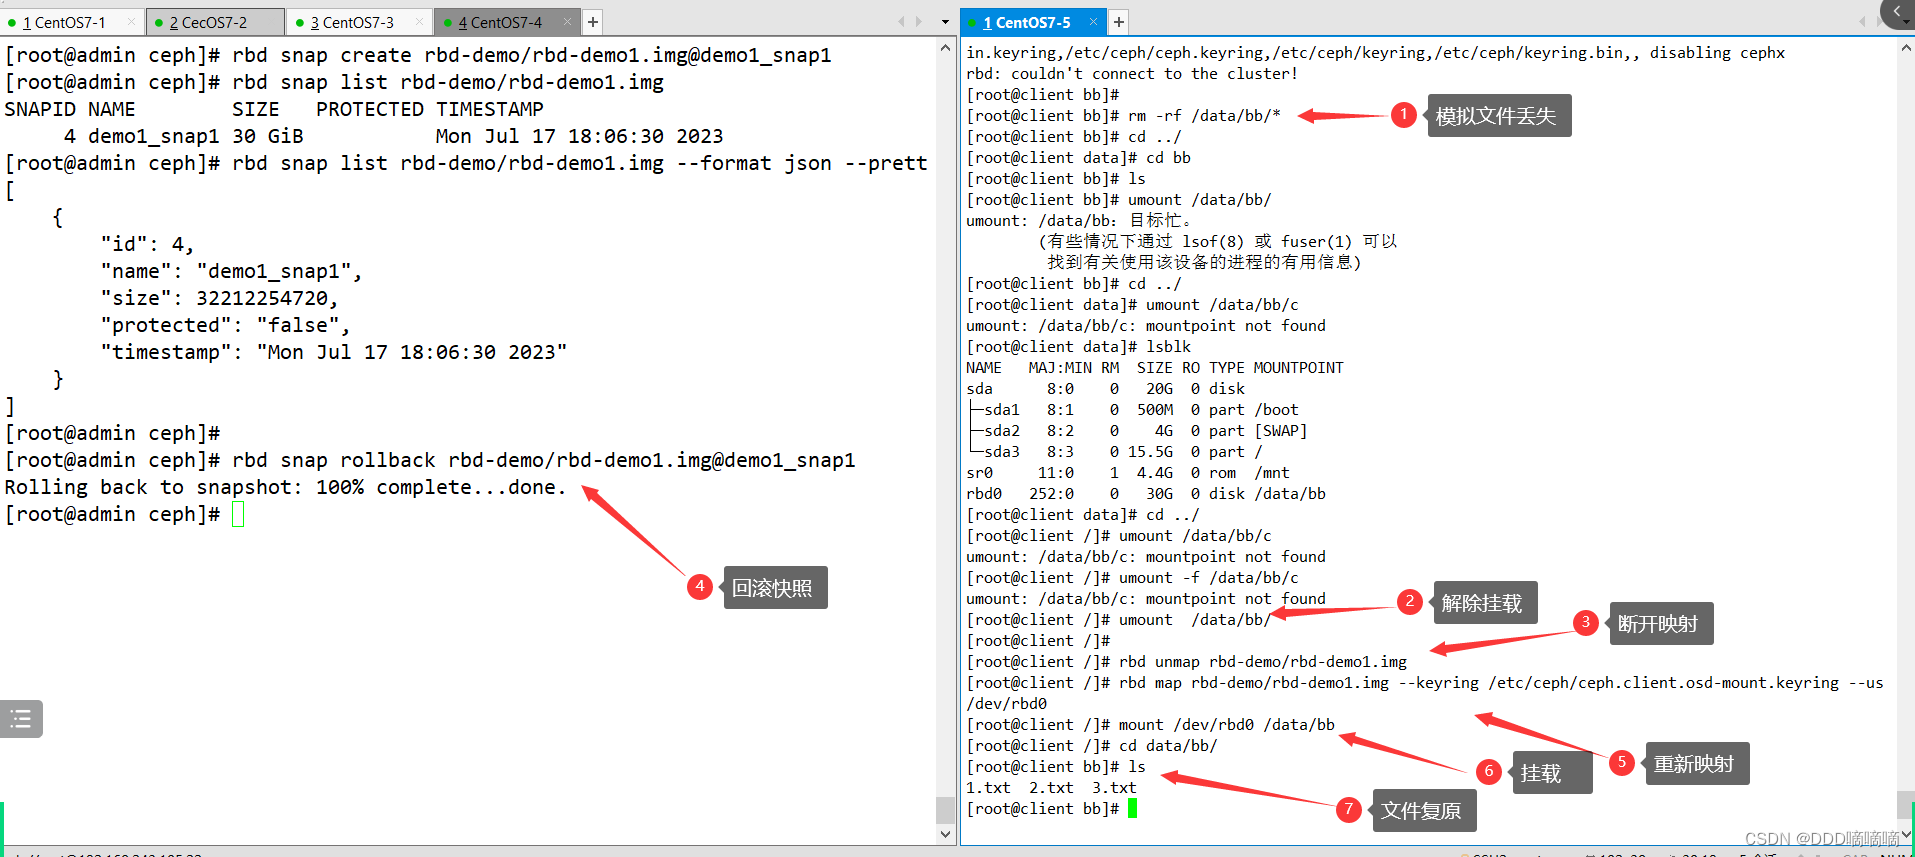
Task: Open the outline list icon in the left terminal
Action: click(x=20, y=718)
